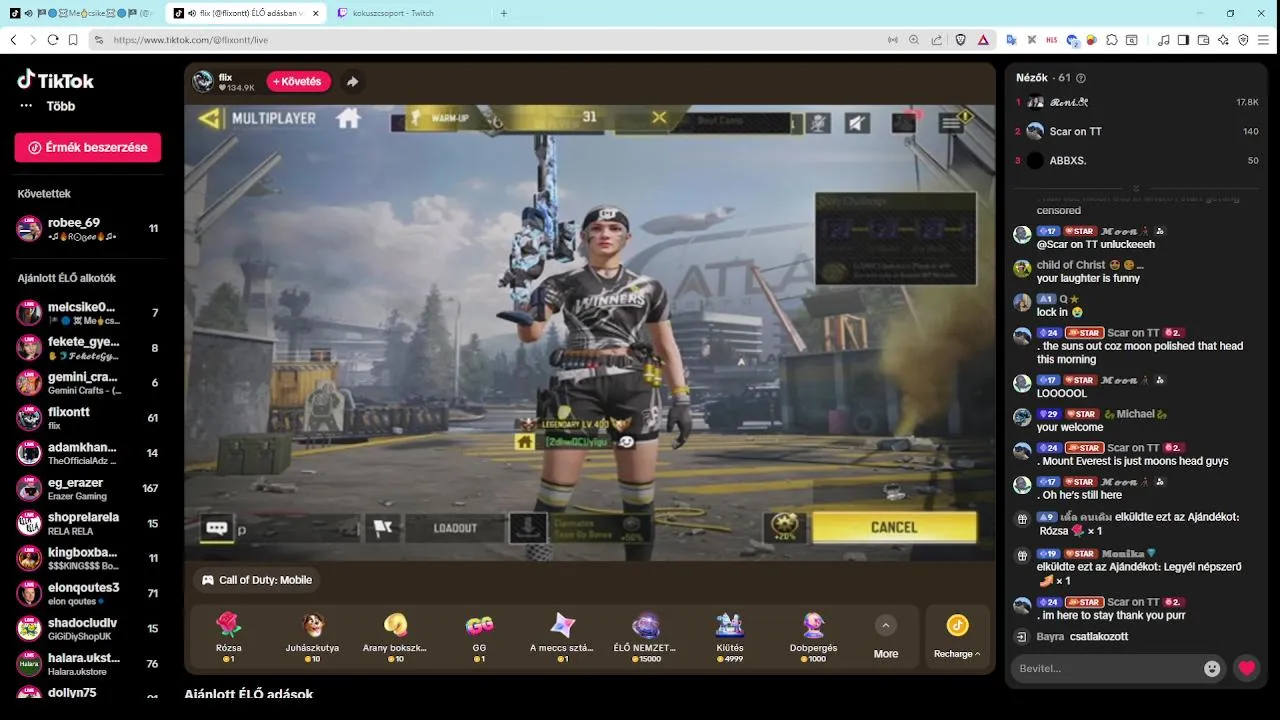The height and width of the screenshot is (720, 1280).
Task: Select top viewer ABBXS.
Action: 1137,160
